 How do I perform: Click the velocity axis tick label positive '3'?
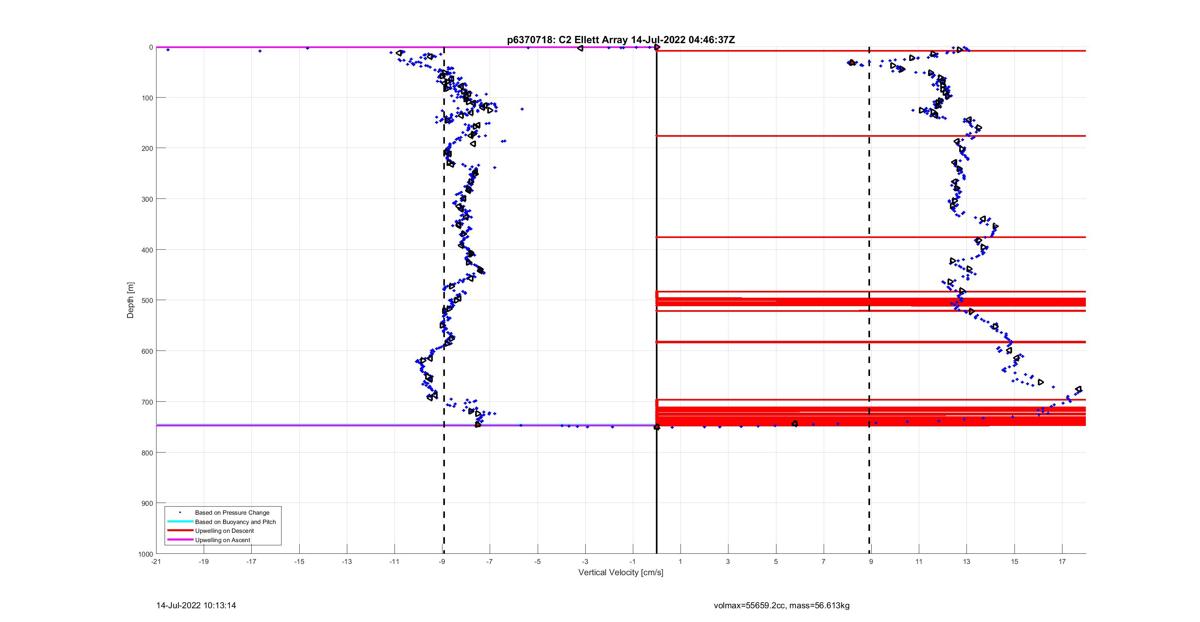tap(729, 562)
